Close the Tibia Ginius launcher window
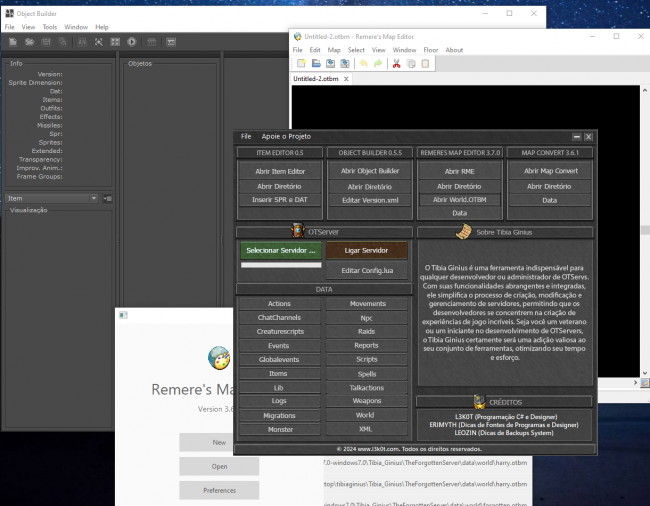650x506 pixels. tap(588, 137)
